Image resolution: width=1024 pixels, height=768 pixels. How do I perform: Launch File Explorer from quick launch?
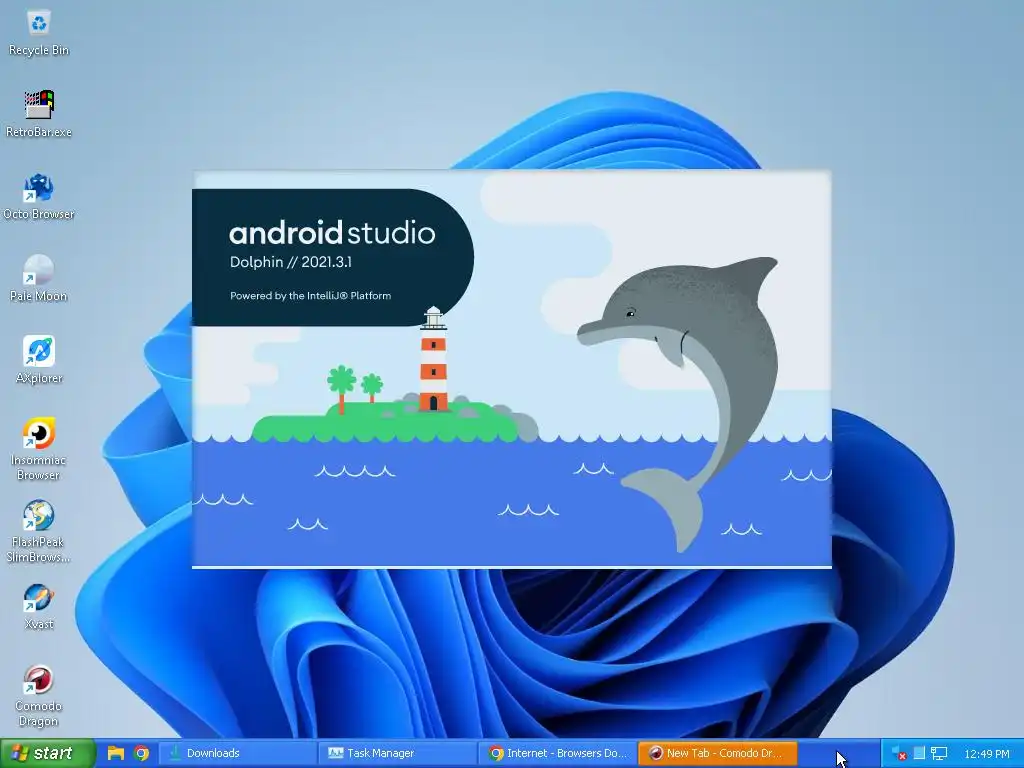(116, 754)
